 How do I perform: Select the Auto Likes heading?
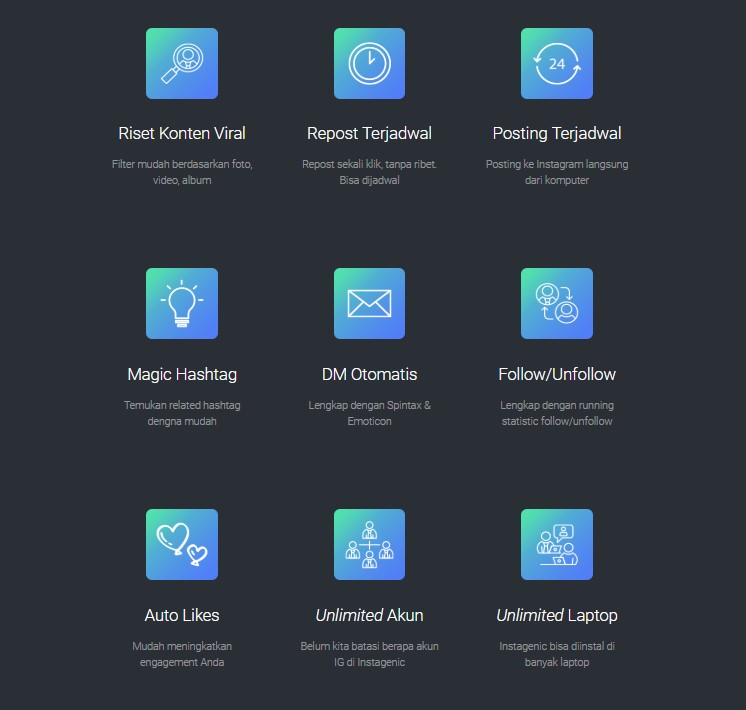tap(182, 615)
